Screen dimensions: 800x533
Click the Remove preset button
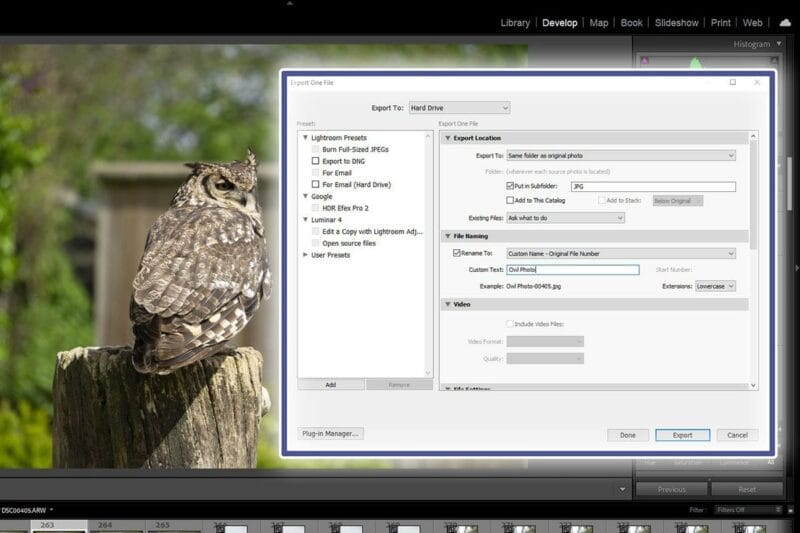(399, 385)
